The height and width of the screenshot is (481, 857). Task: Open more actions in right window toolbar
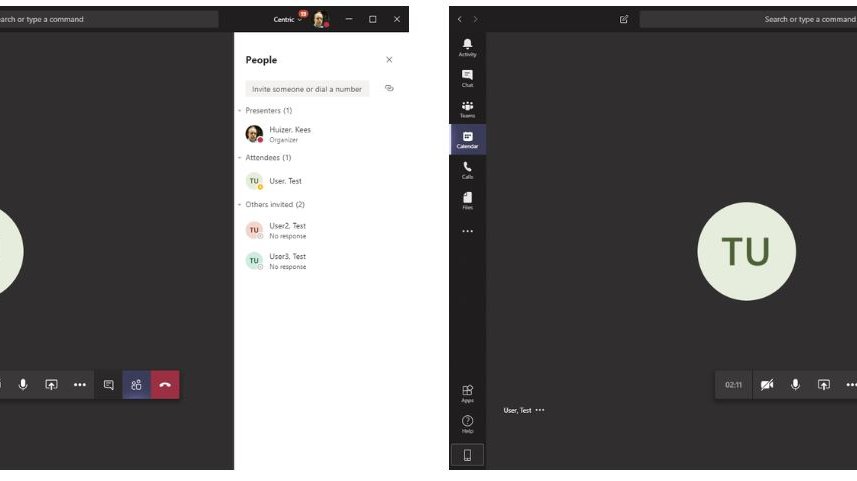850,385
